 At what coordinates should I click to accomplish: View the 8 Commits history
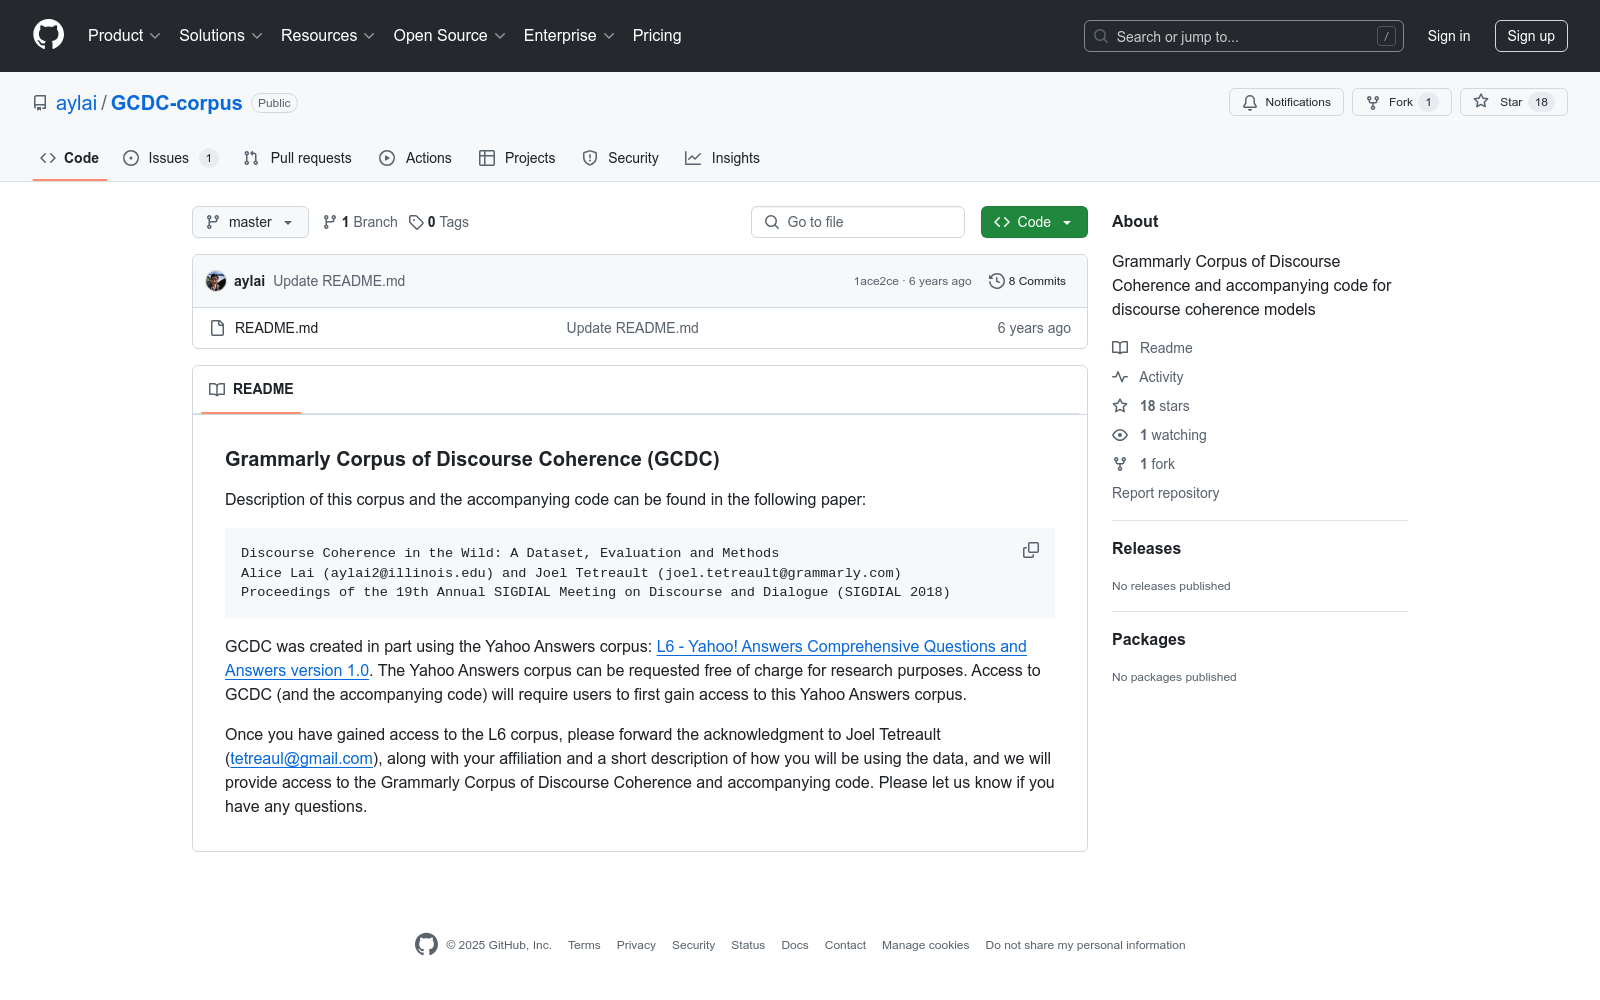click(1028, 281)
